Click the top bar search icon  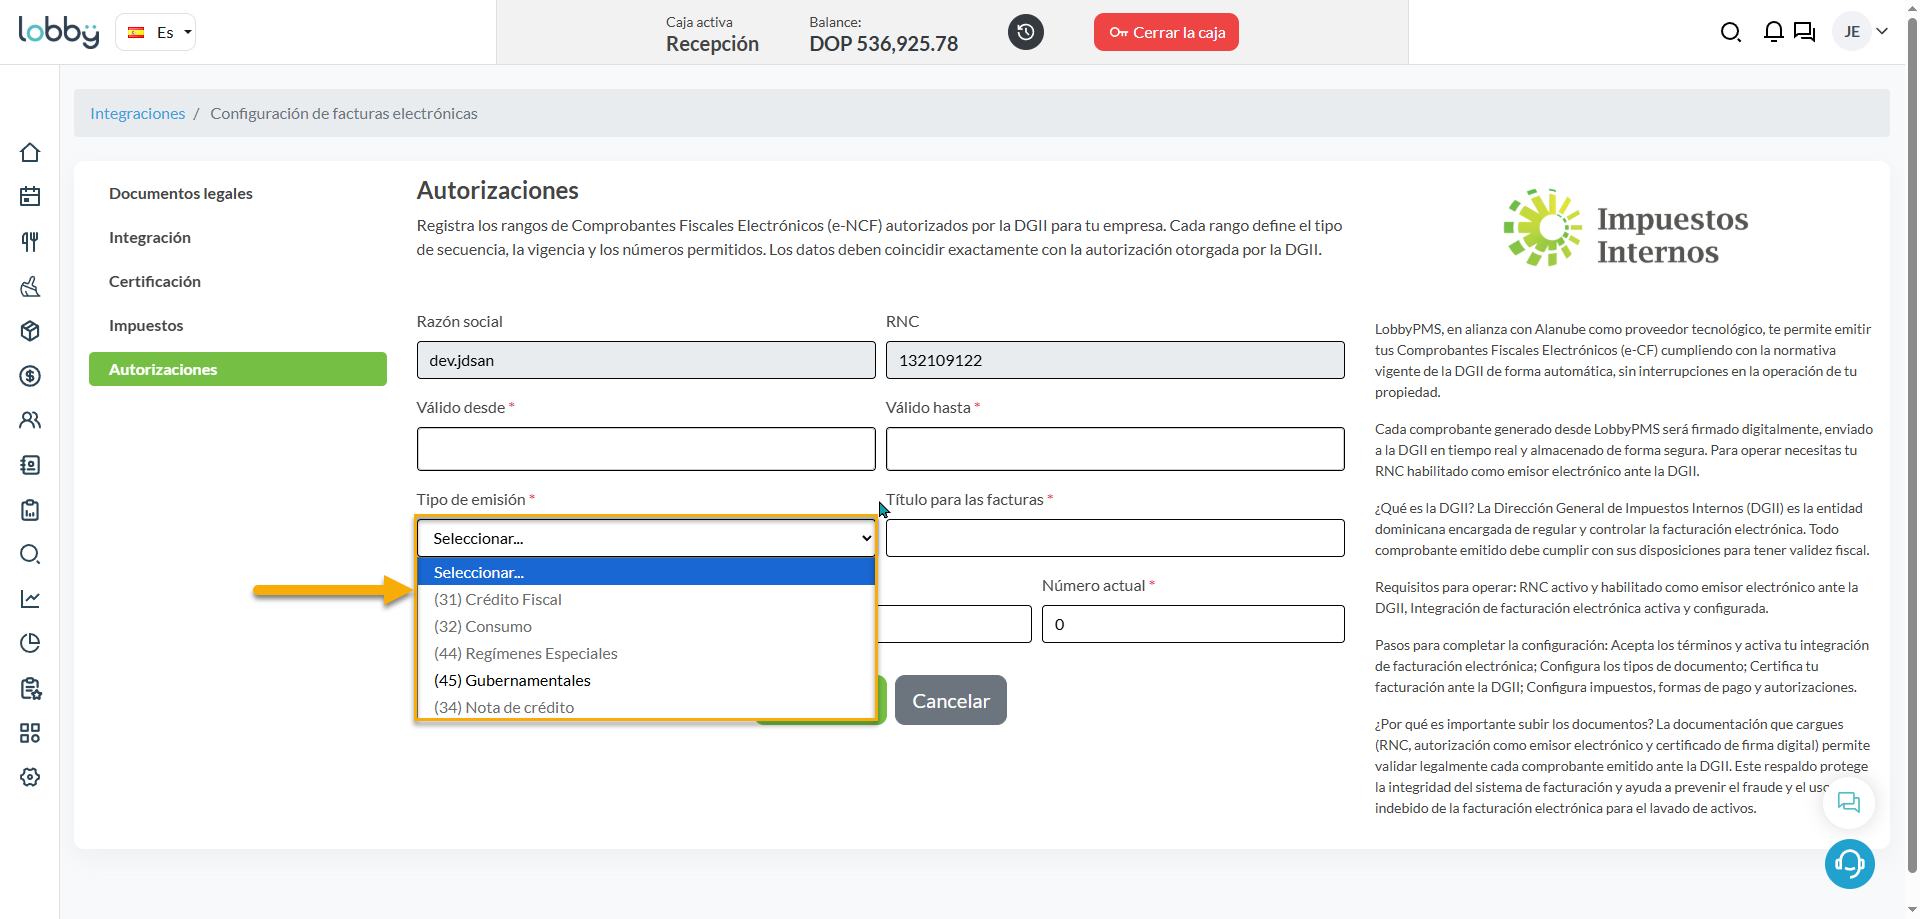pyautogui.click(x=1730, y=32)
